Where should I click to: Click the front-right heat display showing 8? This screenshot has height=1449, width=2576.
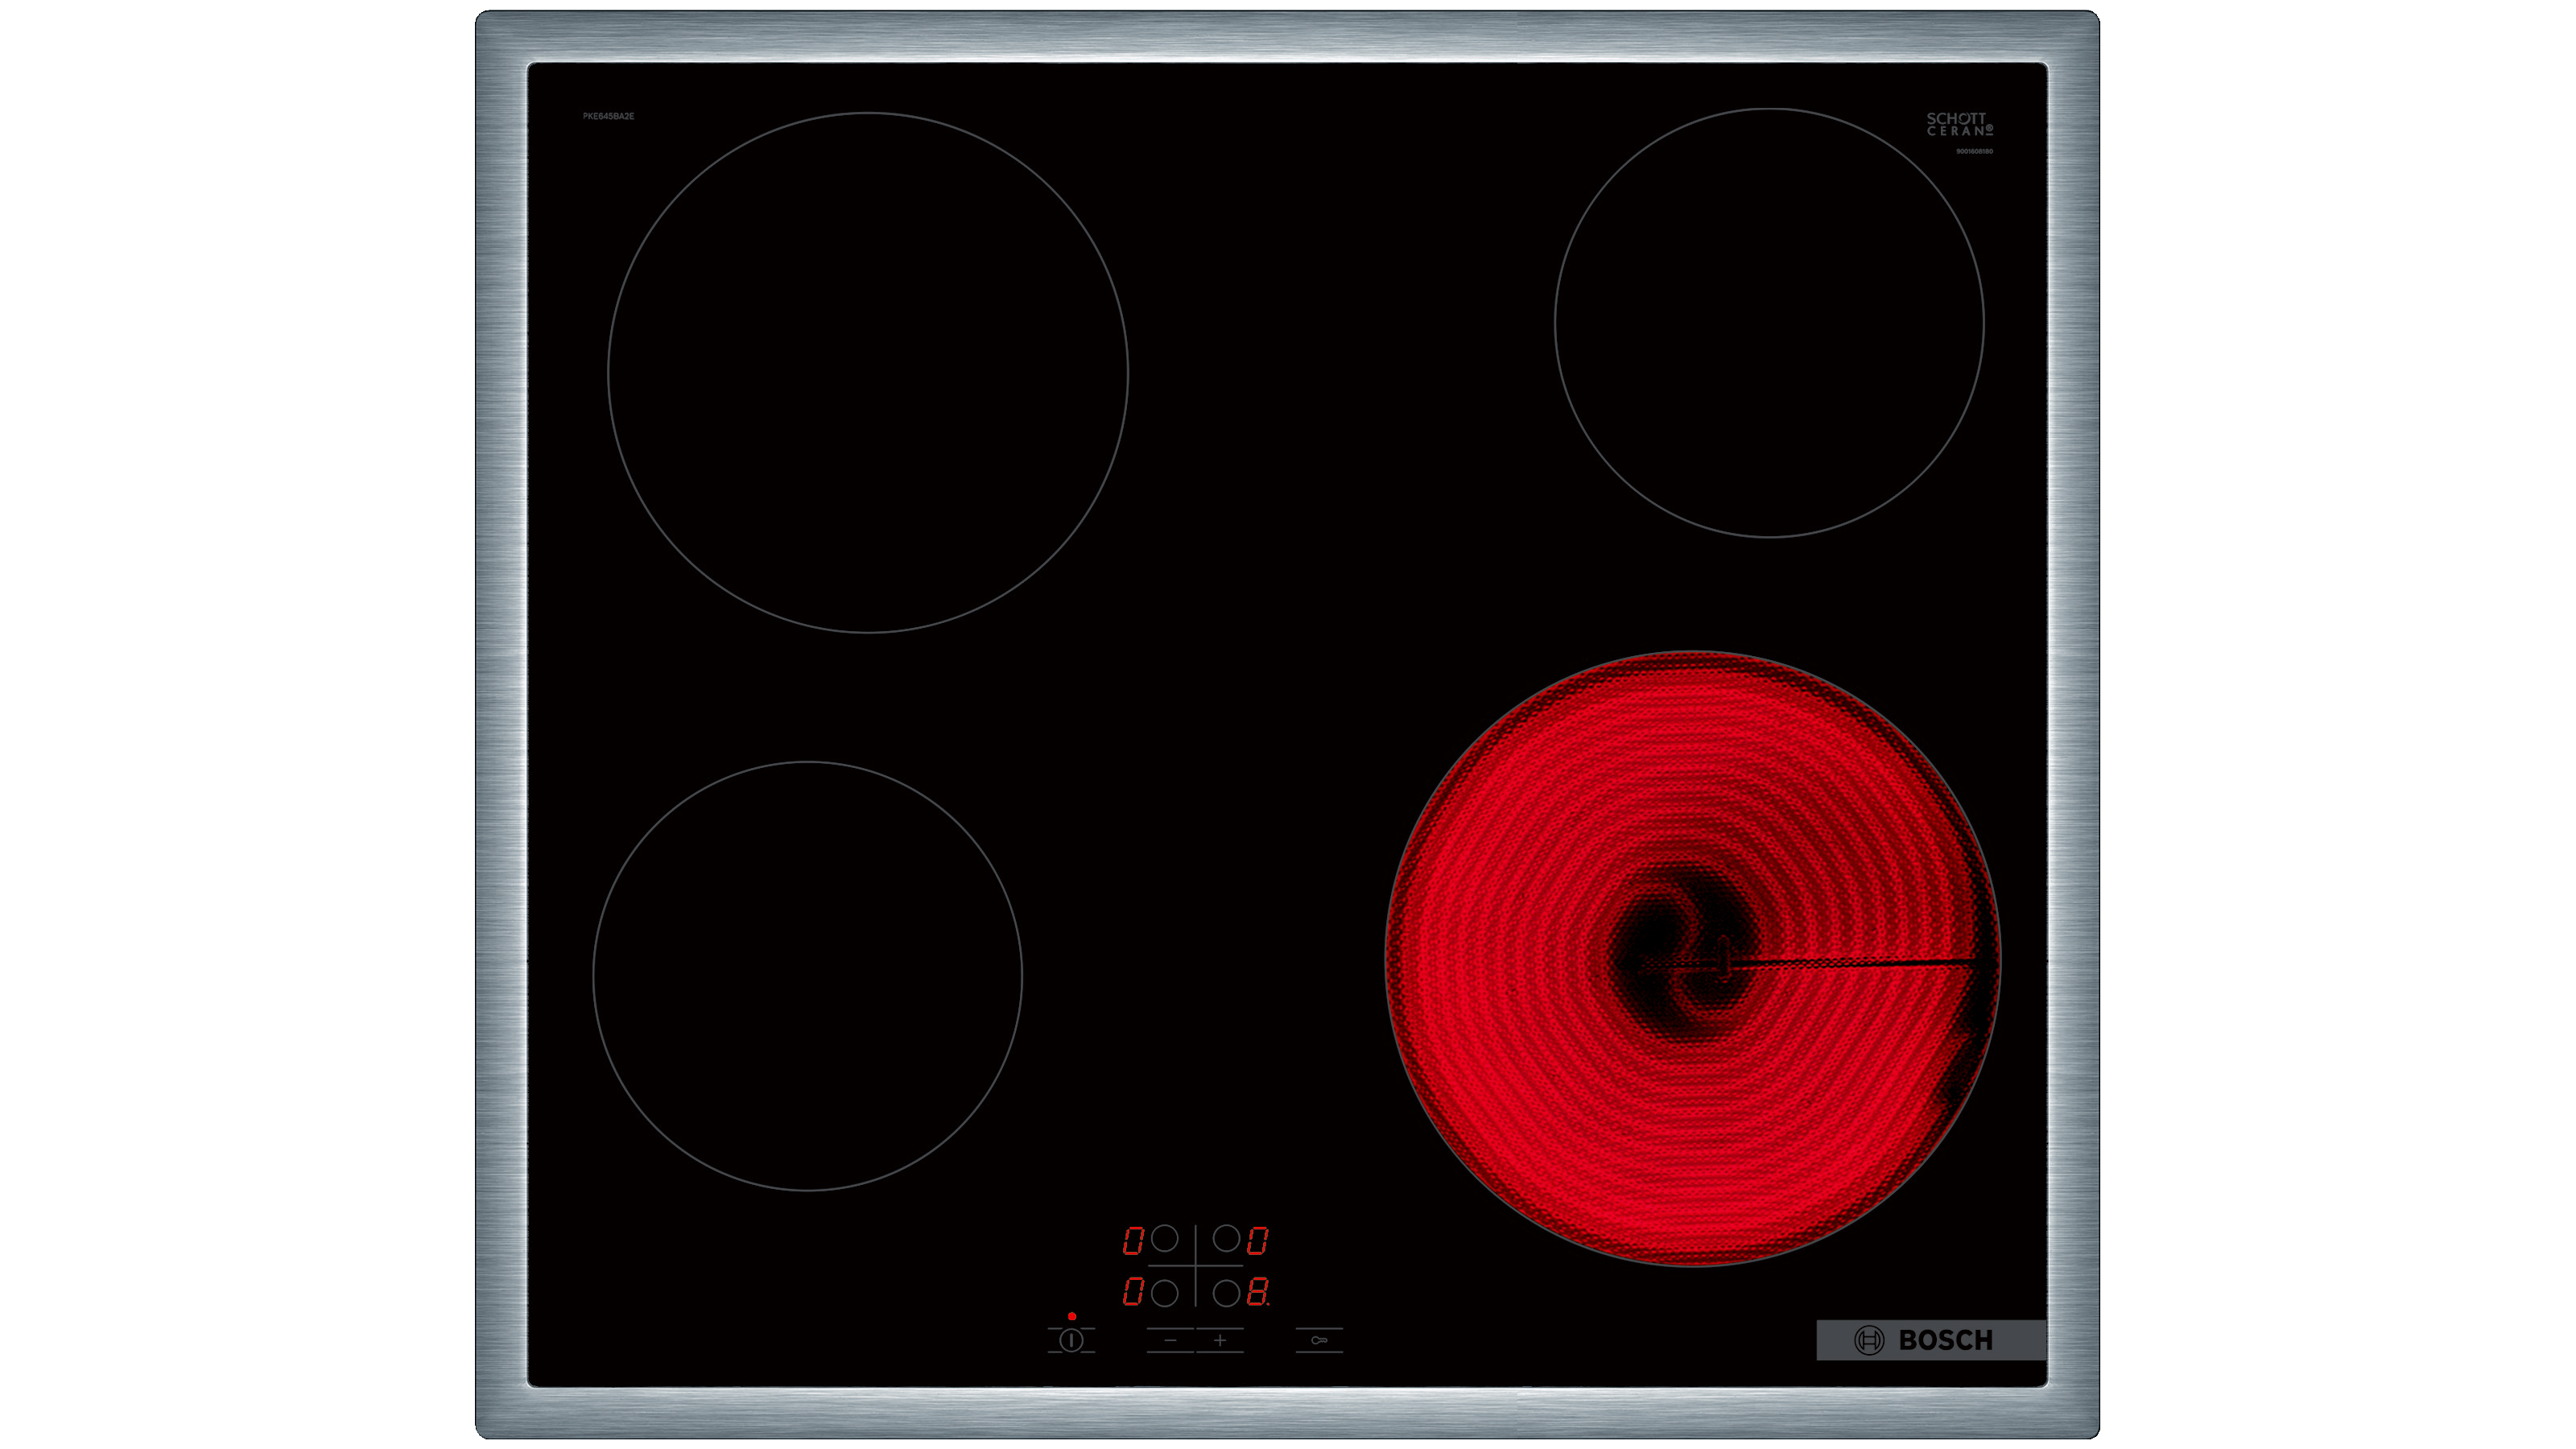click(1257, 1292)
